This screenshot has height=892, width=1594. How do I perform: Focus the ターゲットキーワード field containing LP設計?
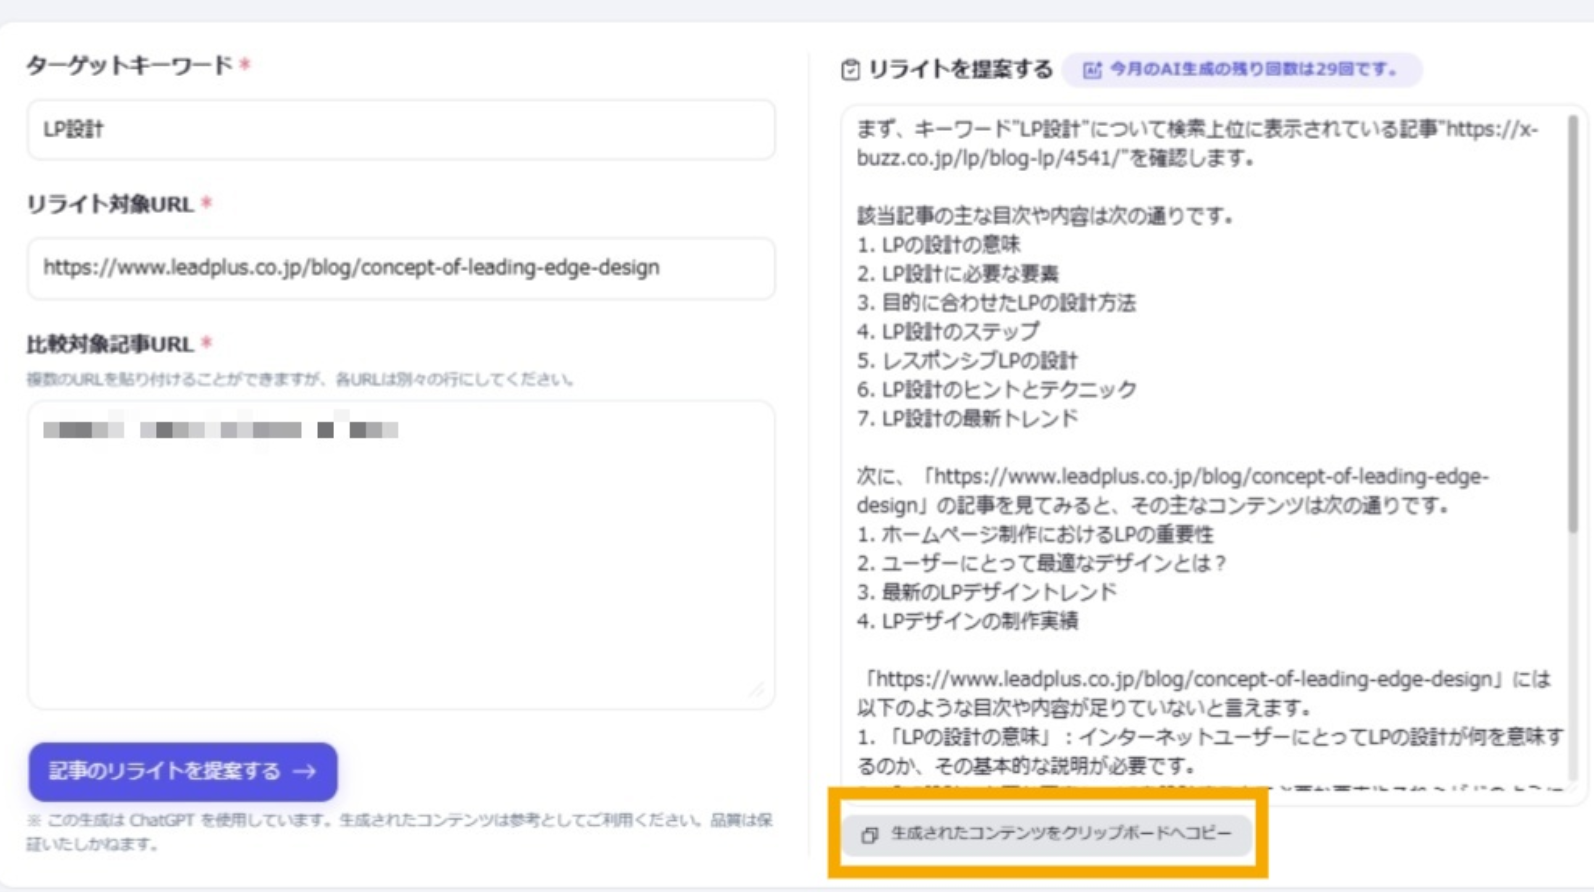[x=400, y=130]
